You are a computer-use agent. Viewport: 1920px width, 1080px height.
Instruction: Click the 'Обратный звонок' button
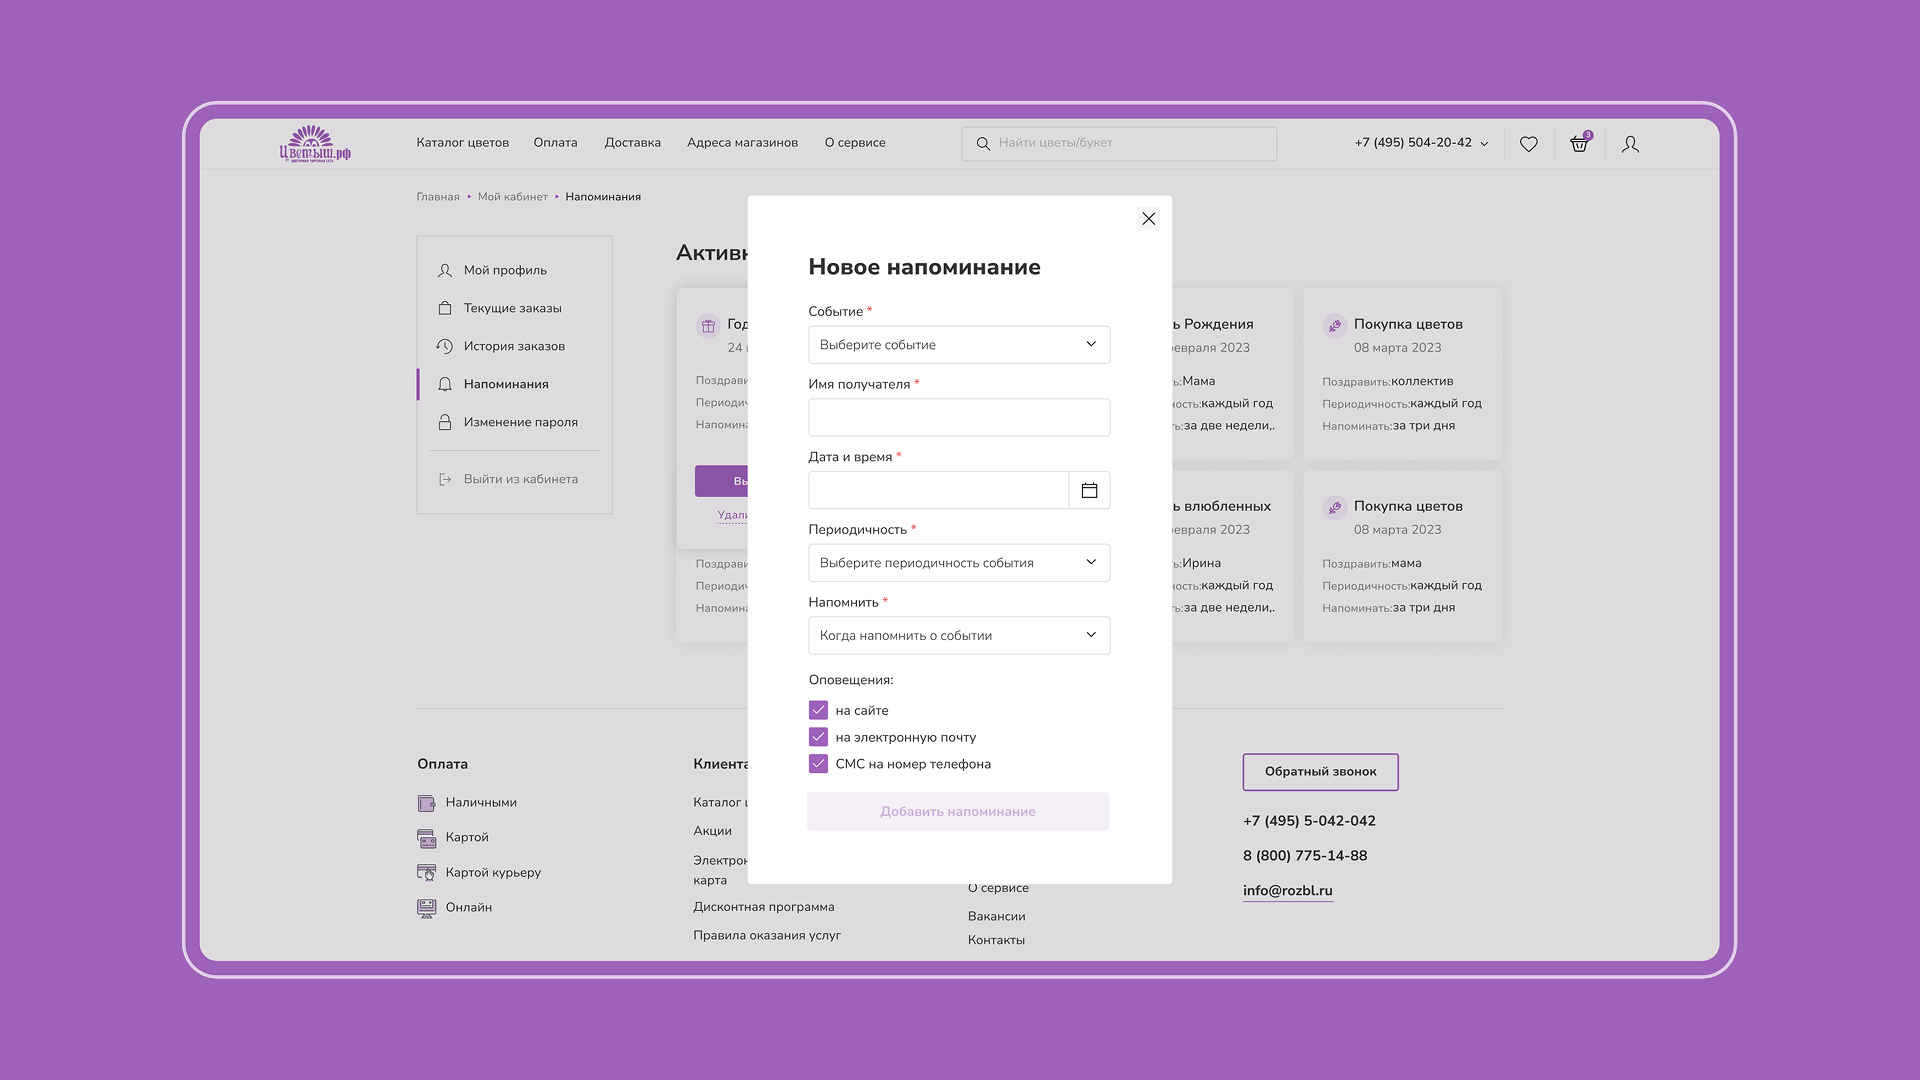click(1320, 772)
